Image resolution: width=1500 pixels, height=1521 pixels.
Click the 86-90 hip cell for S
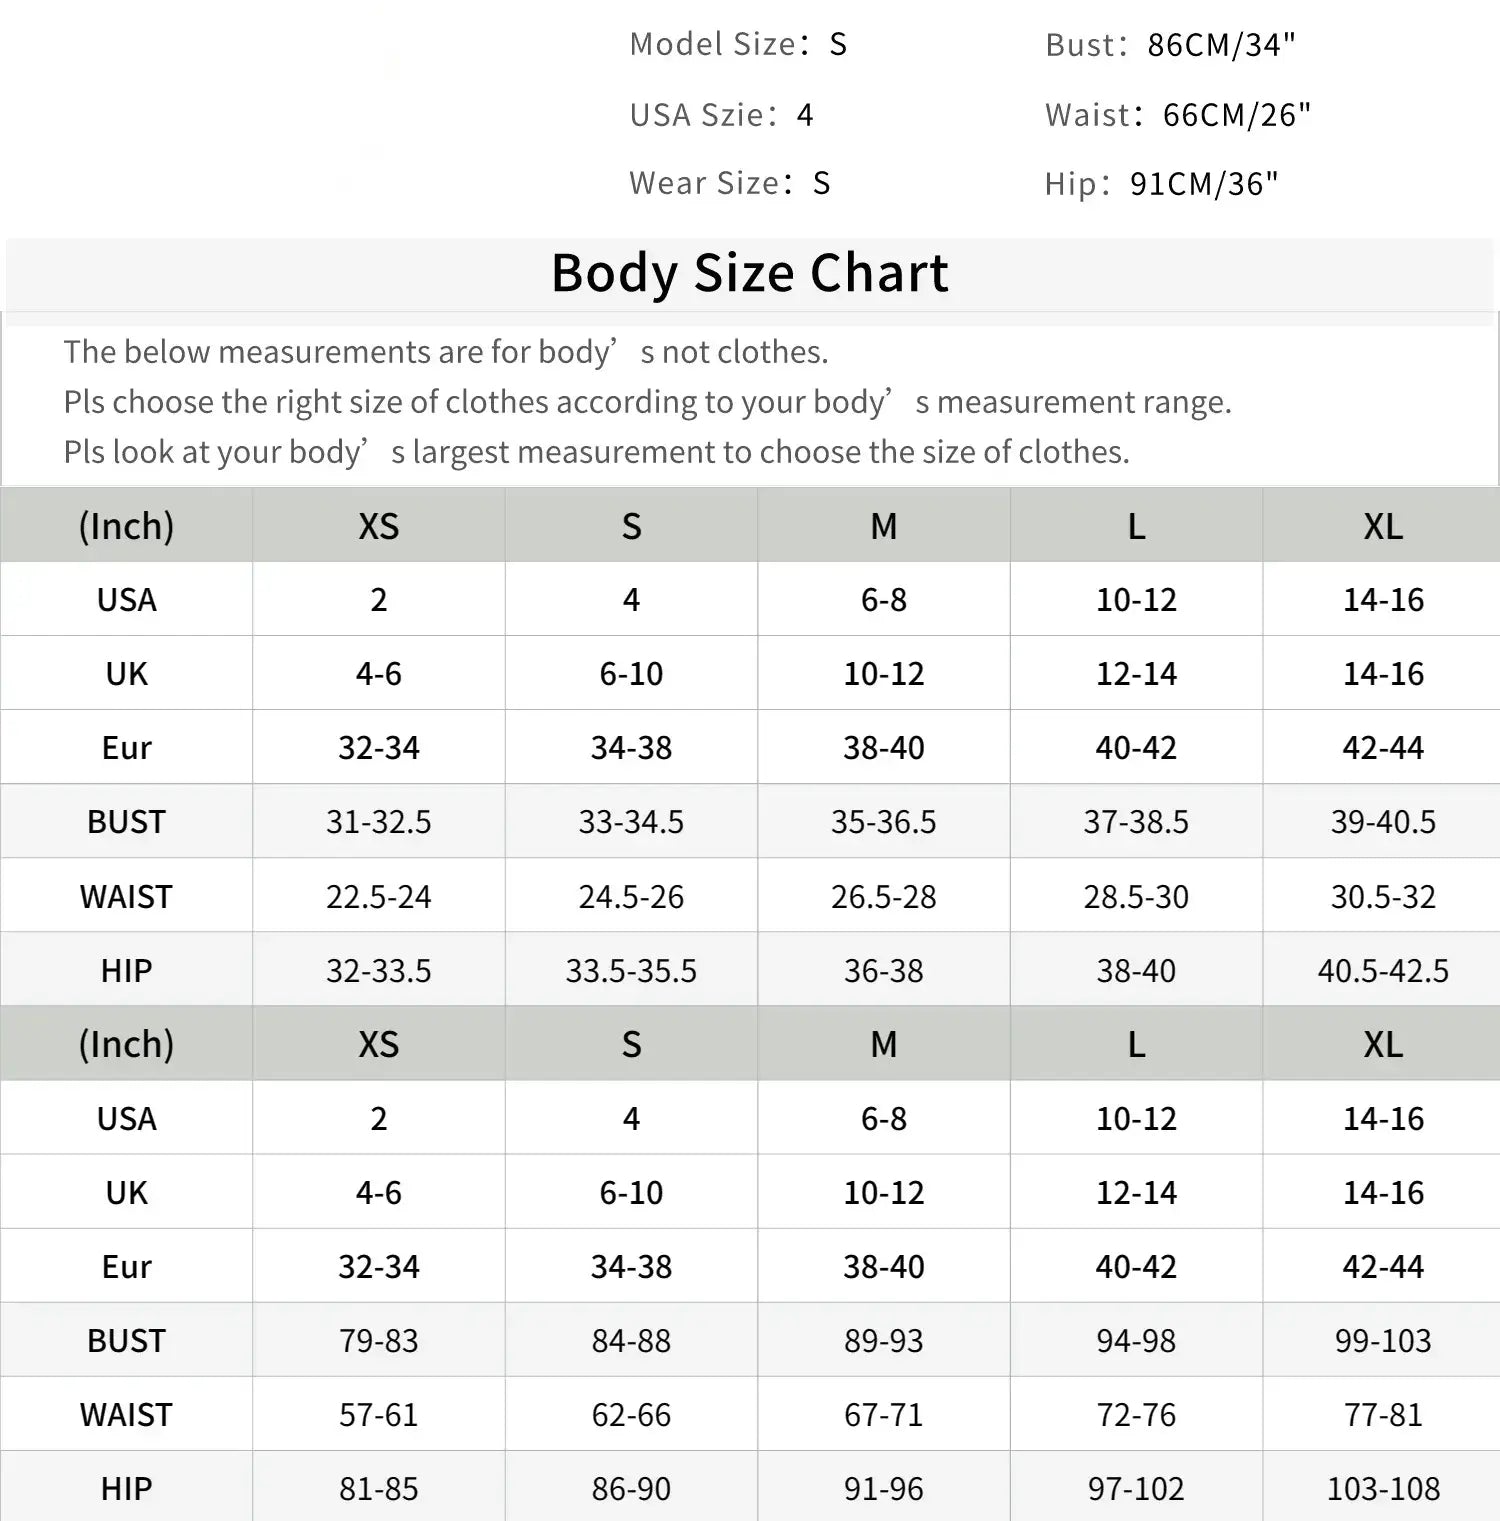631,1489
